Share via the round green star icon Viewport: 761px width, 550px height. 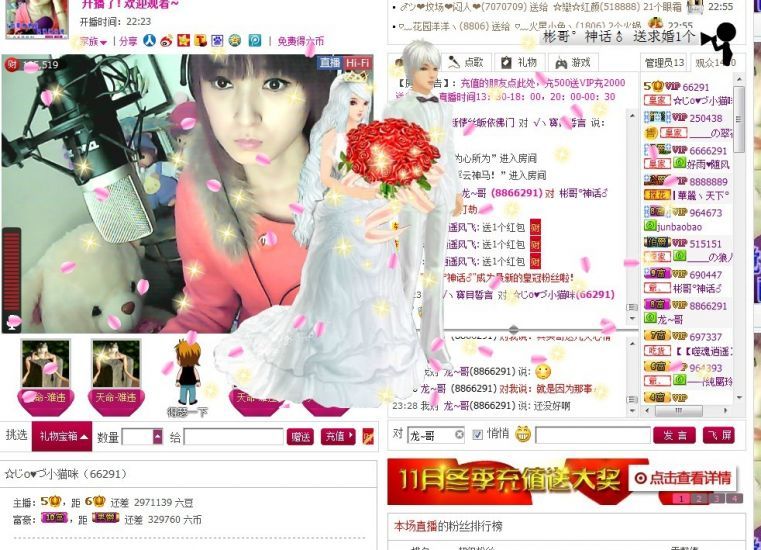[235, 41]
